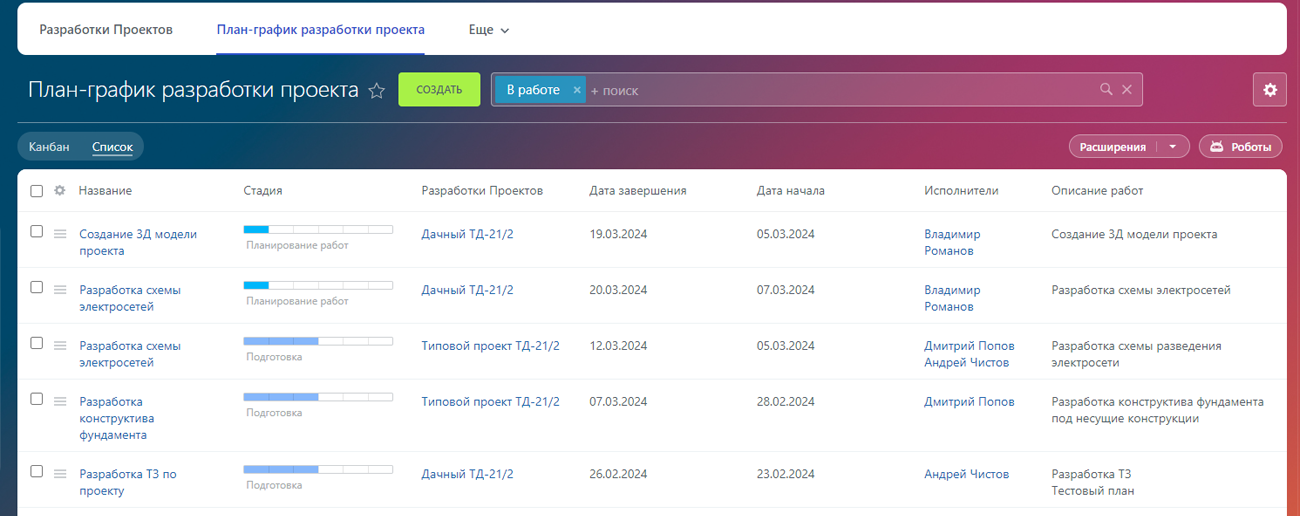Open settings with the gear button
This screenshot has width=1300, height=516.
1269,90
